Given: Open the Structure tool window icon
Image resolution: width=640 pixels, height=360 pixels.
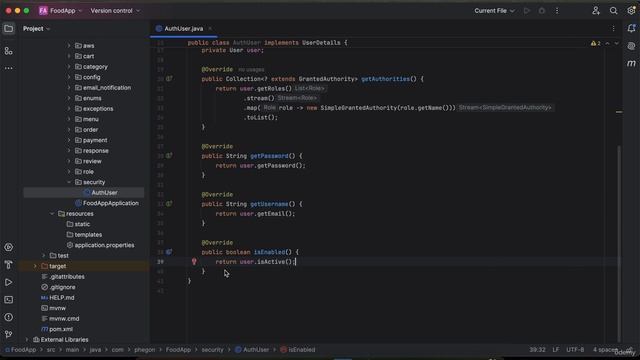Looking at the screenshot, I should pyautogui.click(x=9, y=51).
